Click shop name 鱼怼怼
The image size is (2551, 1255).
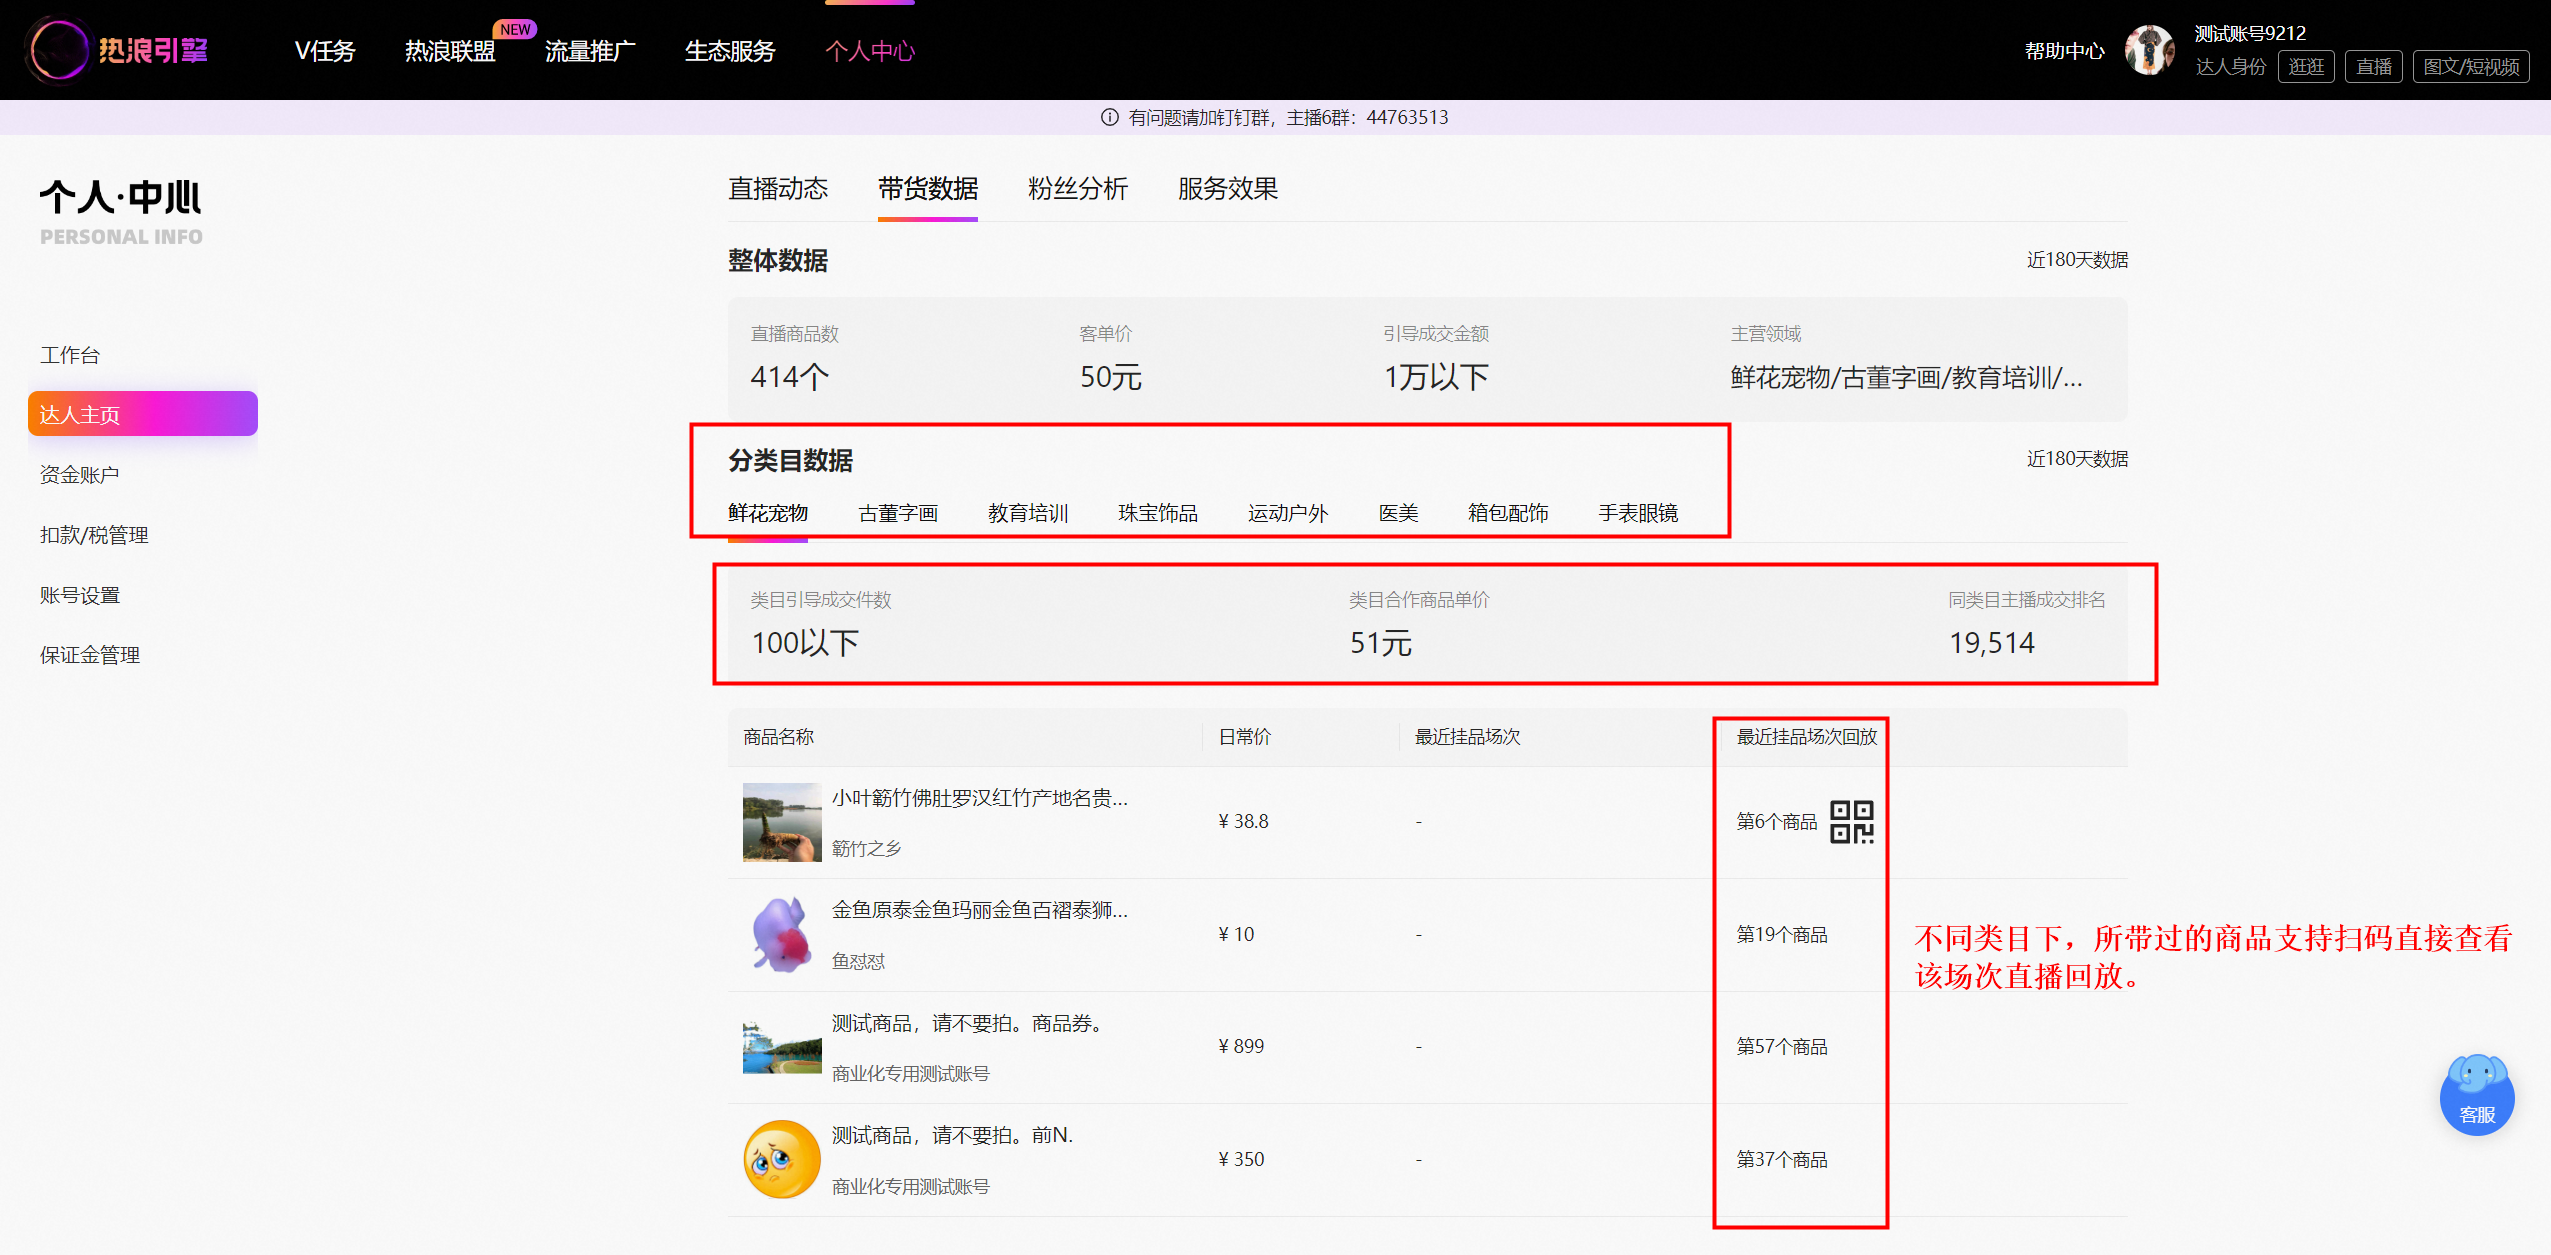click(x=858, y=961)
